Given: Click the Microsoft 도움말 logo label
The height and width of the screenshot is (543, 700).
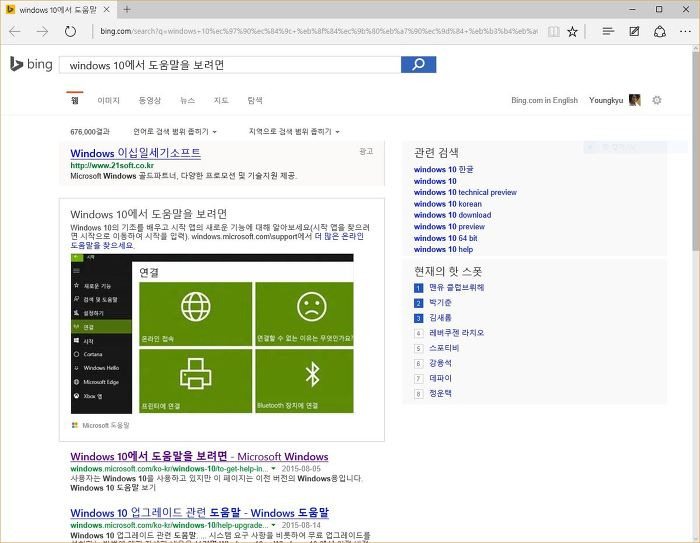Looking at the screenshot, I should click(x=100, y=425).
